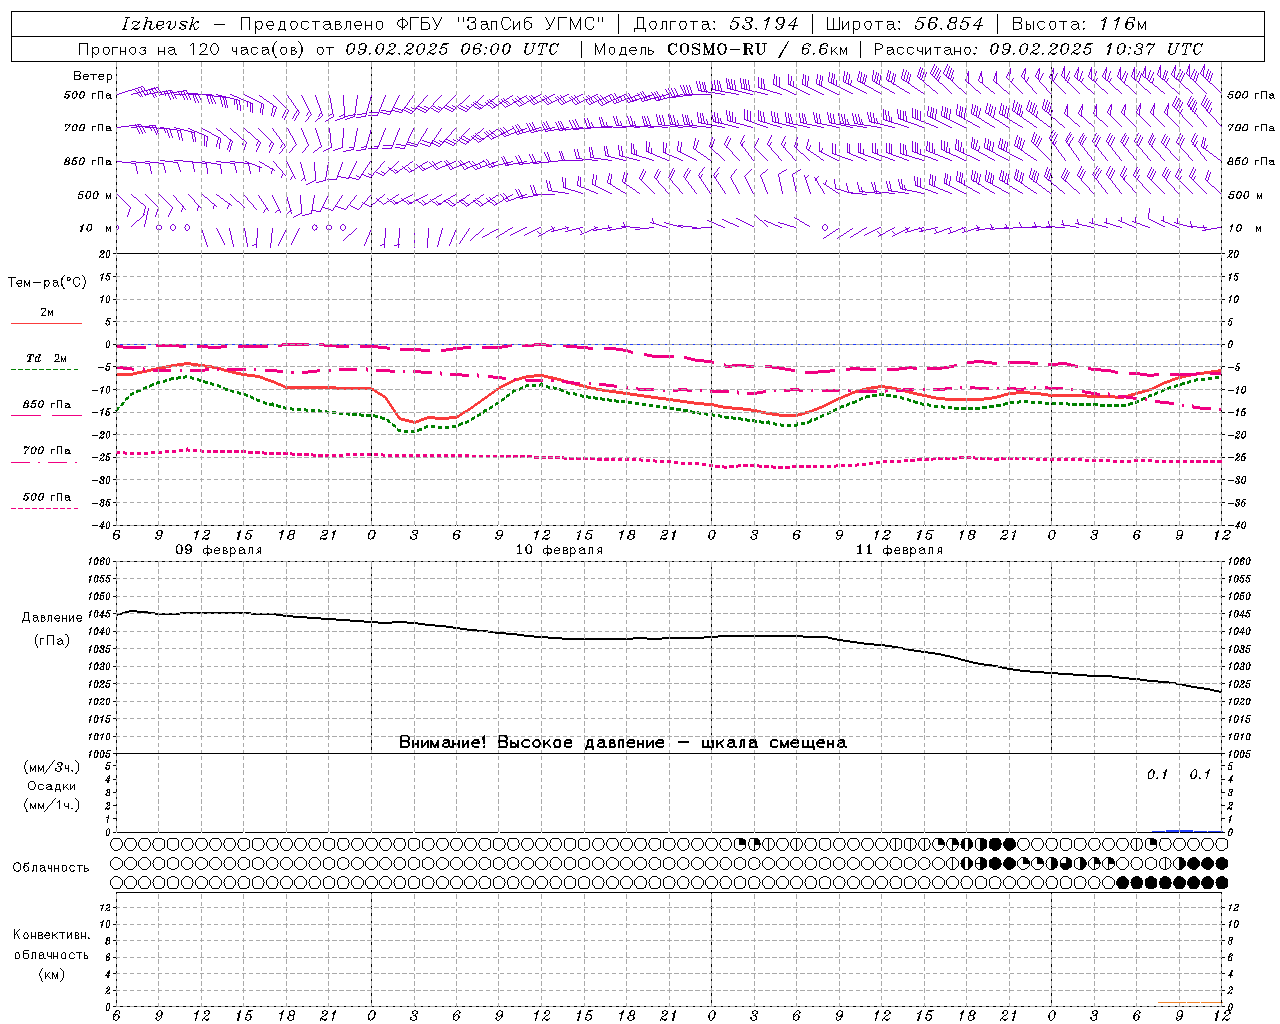Select the Прогноз на 120 часа(ов) text

[194, 49]
